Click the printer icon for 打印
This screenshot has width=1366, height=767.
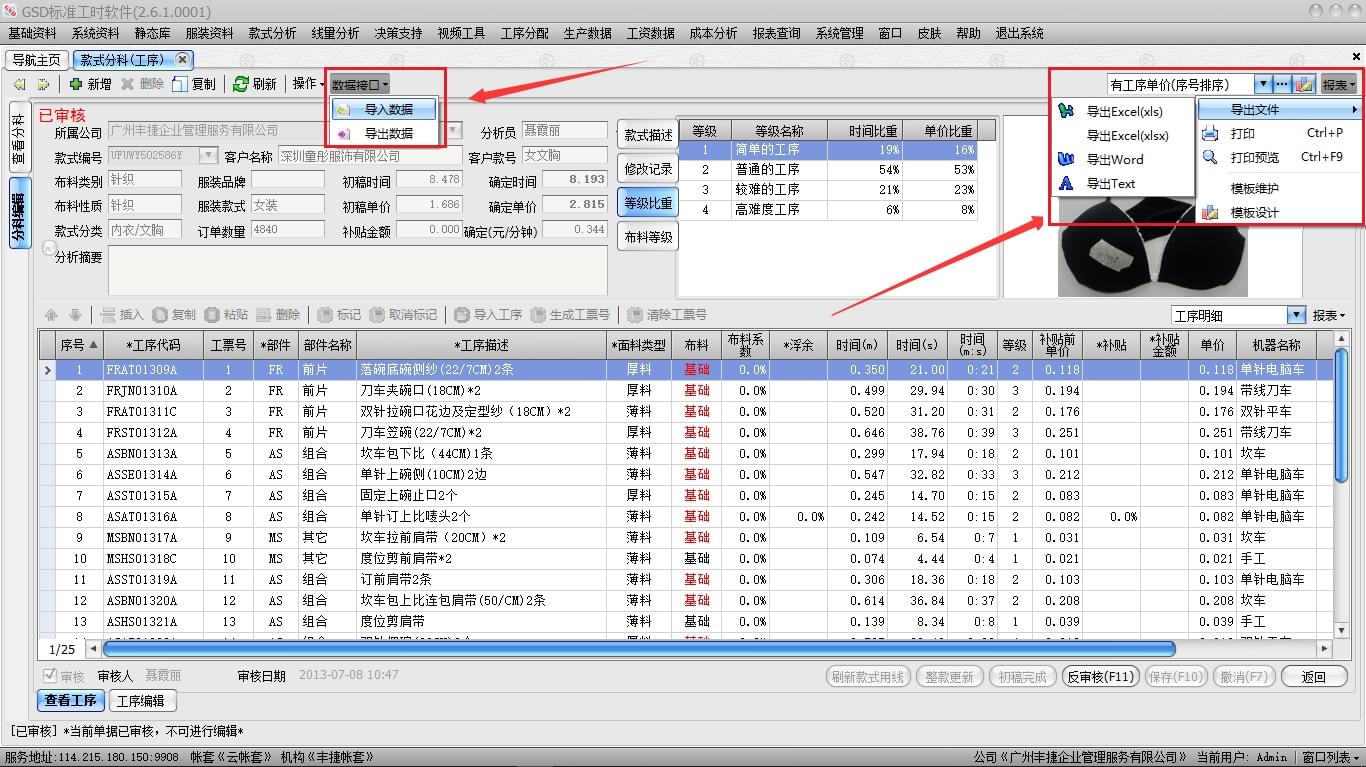(1210, 133)
